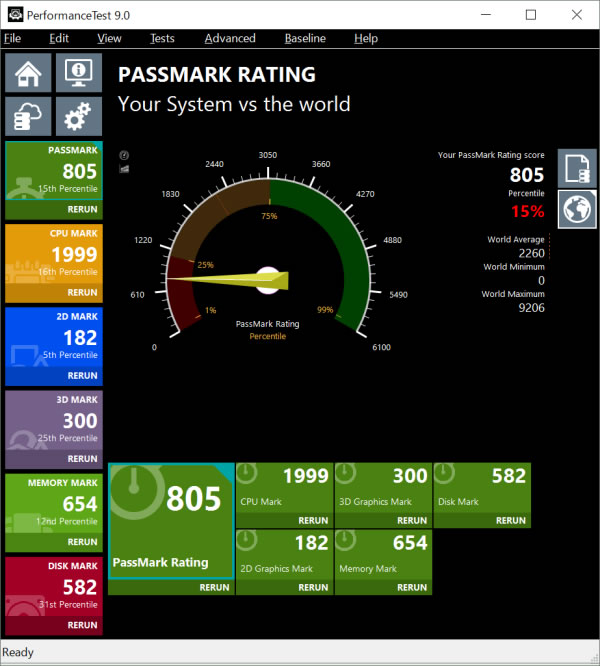Viewport: 600px width, 666px height.
Task: Open the Help menu
Action: coord(366,38)
